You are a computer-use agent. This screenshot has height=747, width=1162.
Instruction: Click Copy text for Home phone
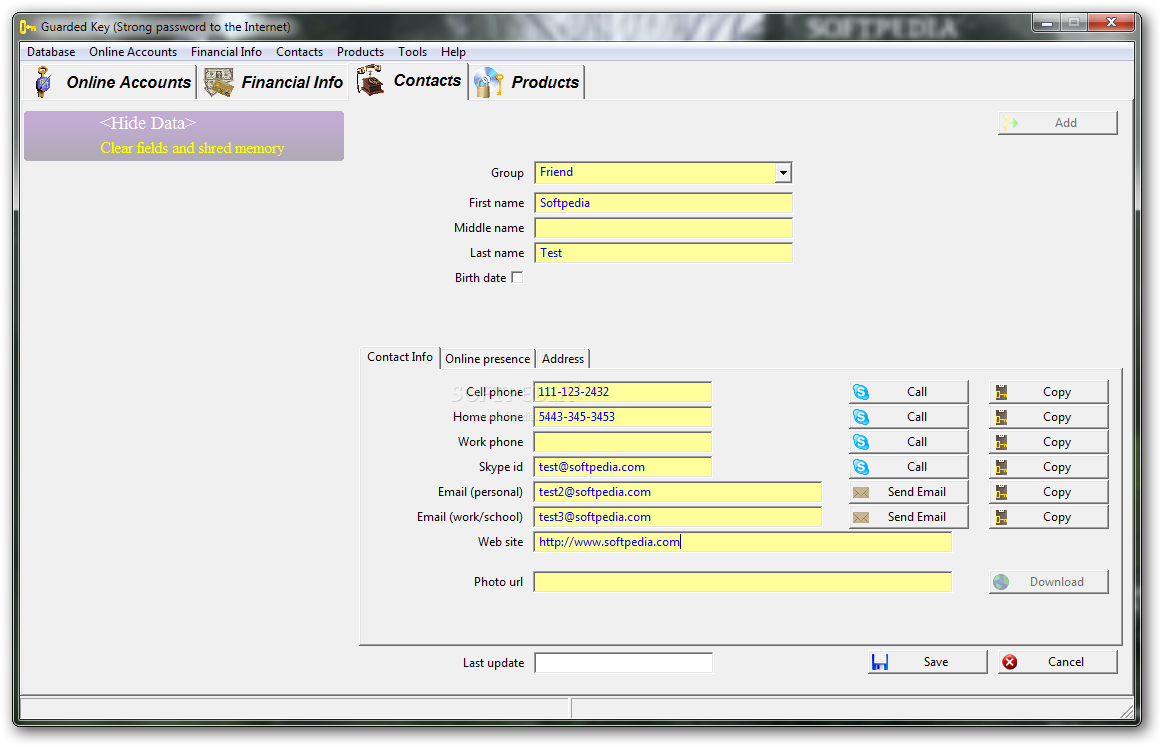pyautogui.click(x=1057, y=417)
